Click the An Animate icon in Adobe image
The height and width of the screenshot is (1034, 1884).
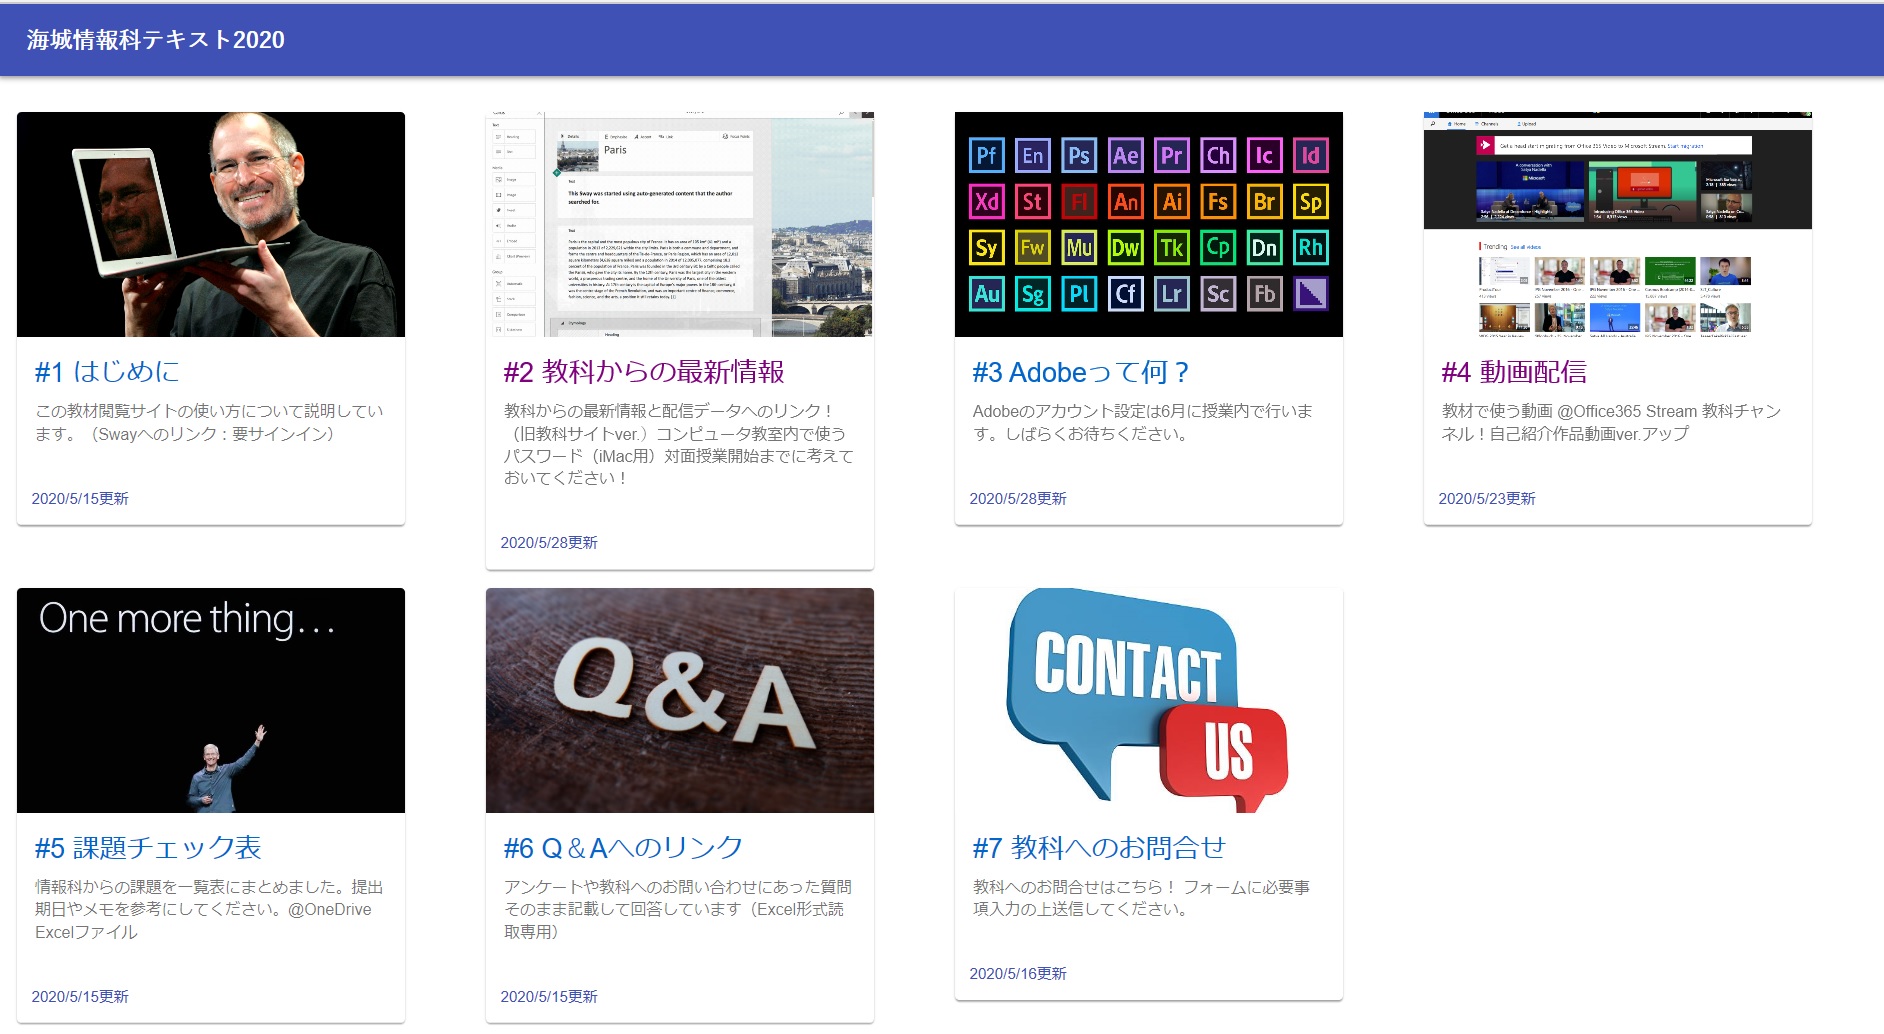(1126, 202)
